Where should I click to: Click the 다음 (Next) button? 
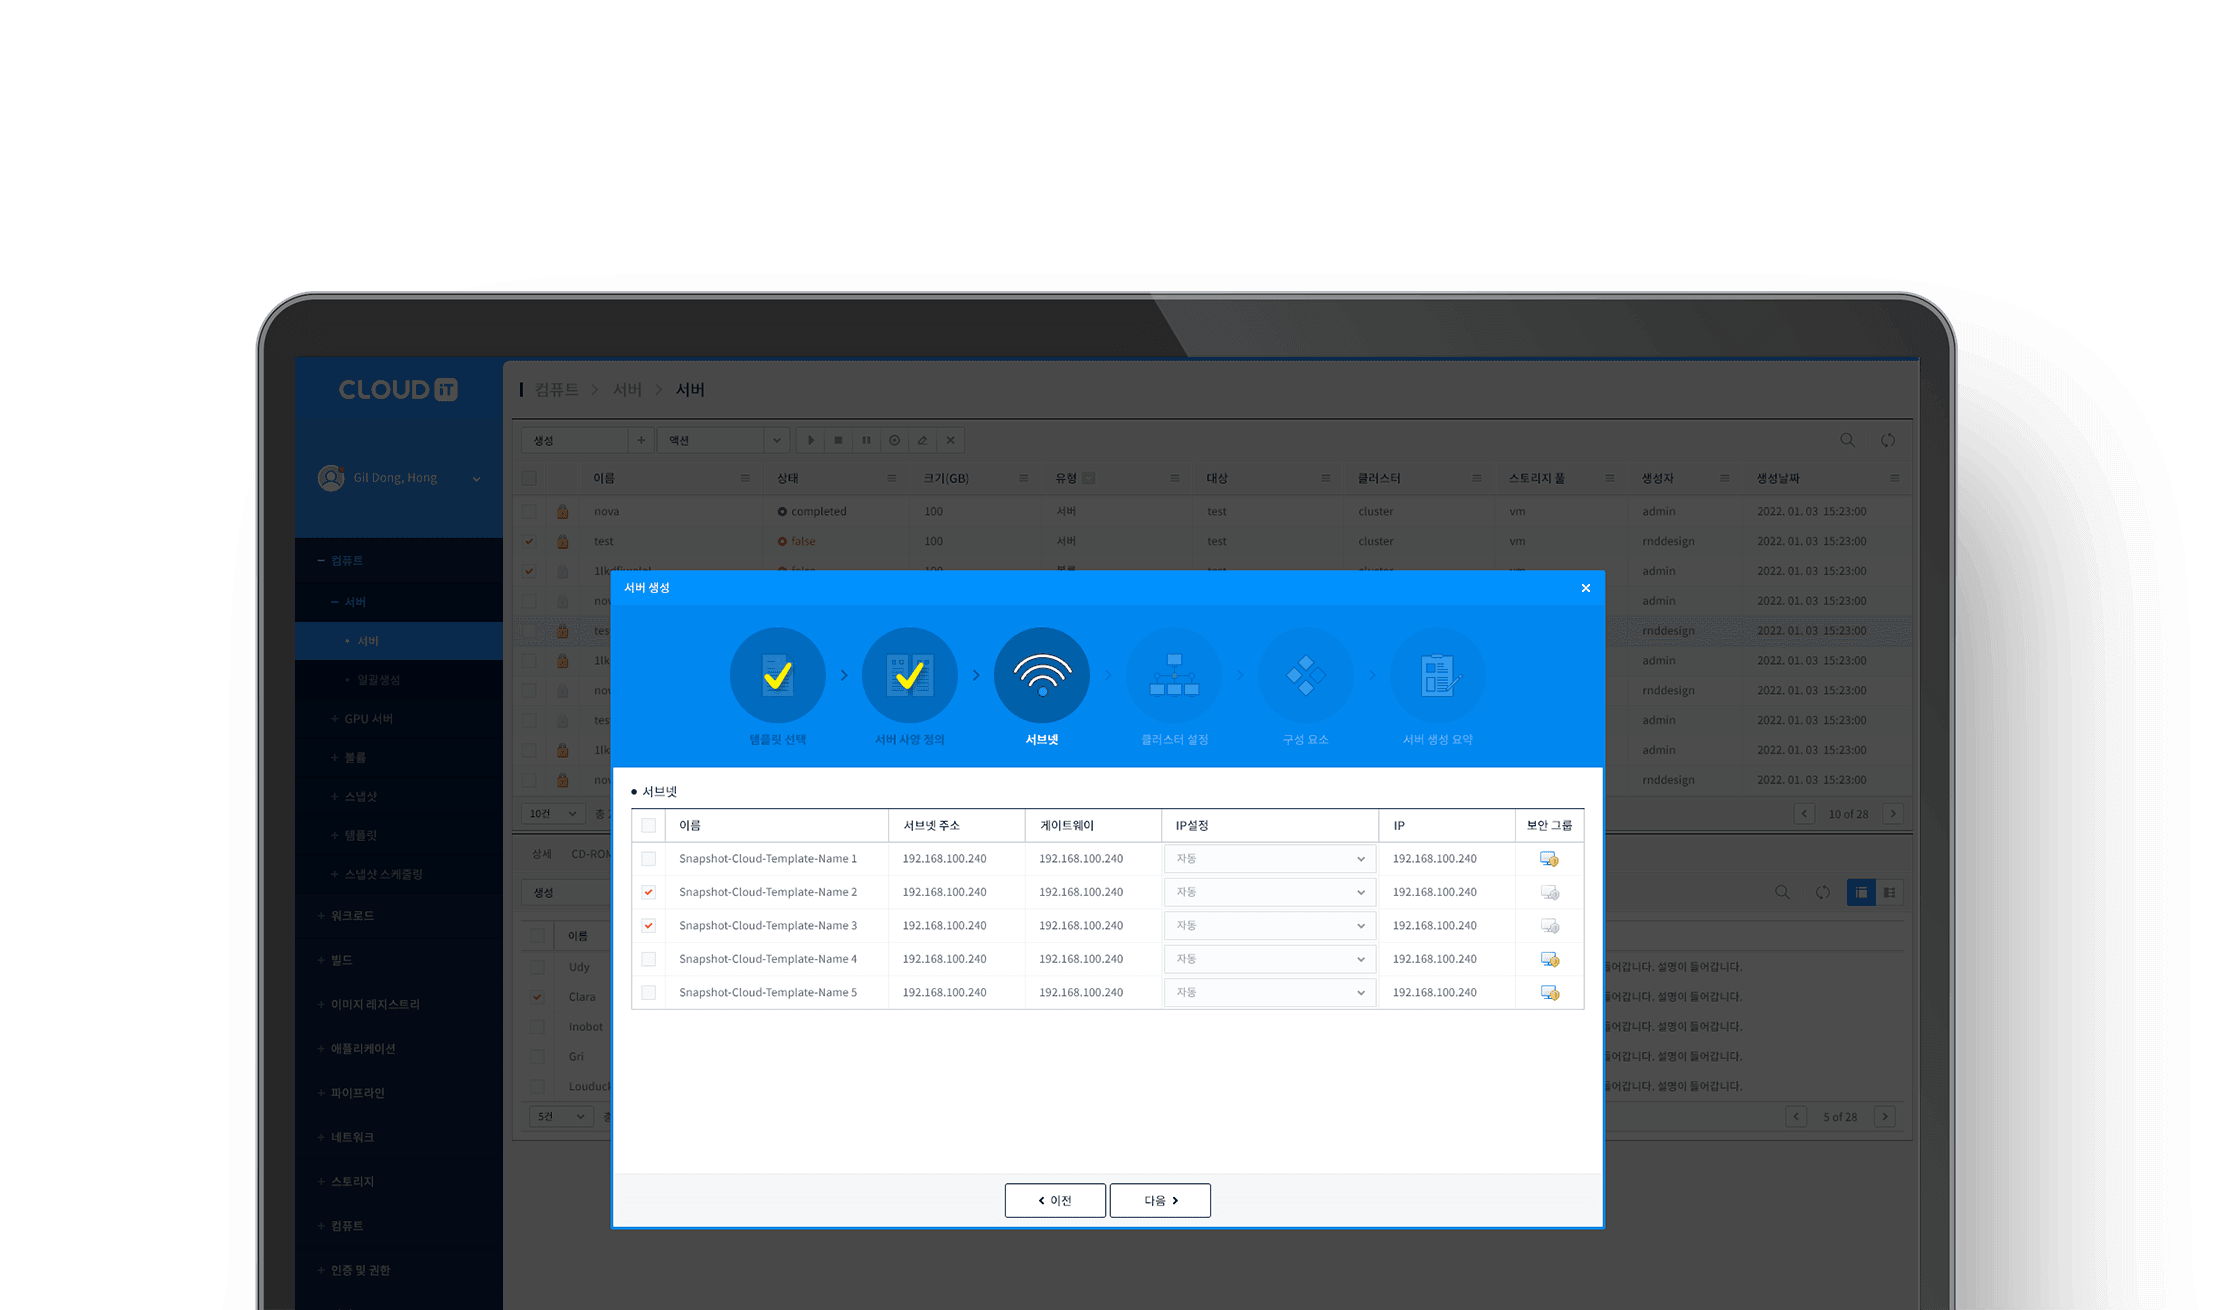coord(1160,1200)
